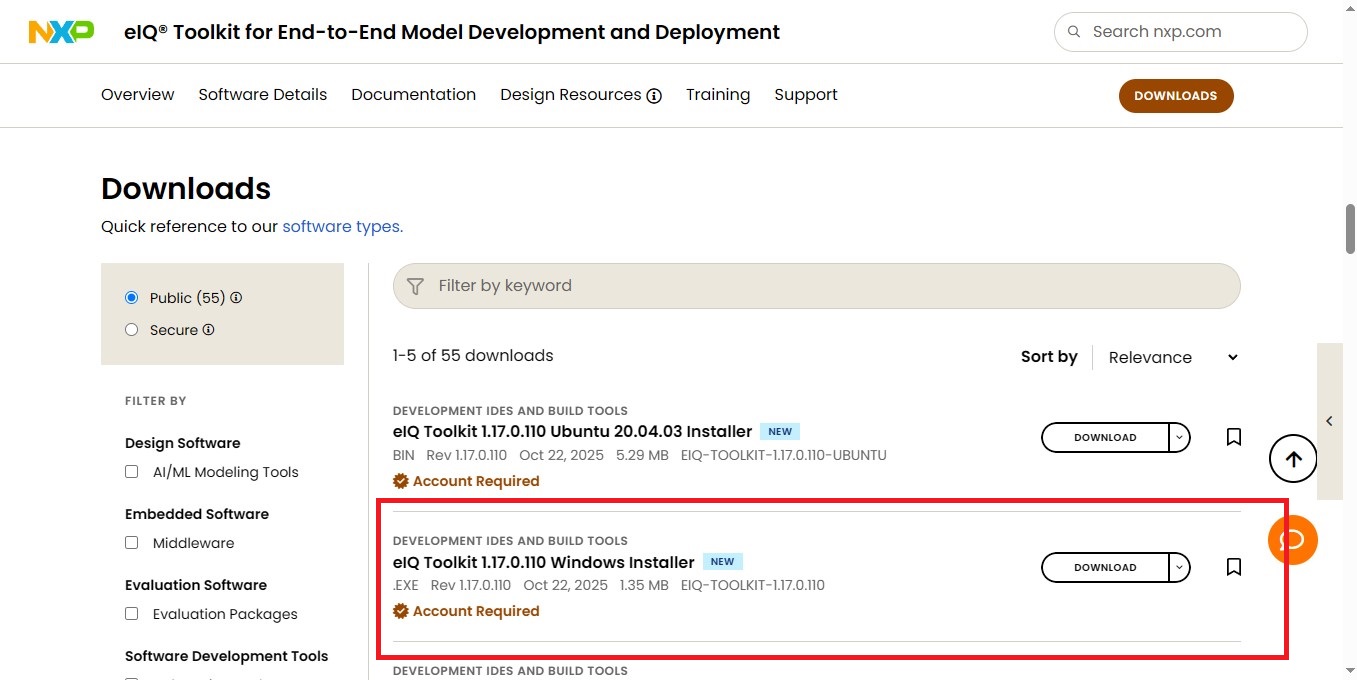Expand download options arrow for Ubuntu Installer
The image size is (1357, 680).
(1180, 437)
